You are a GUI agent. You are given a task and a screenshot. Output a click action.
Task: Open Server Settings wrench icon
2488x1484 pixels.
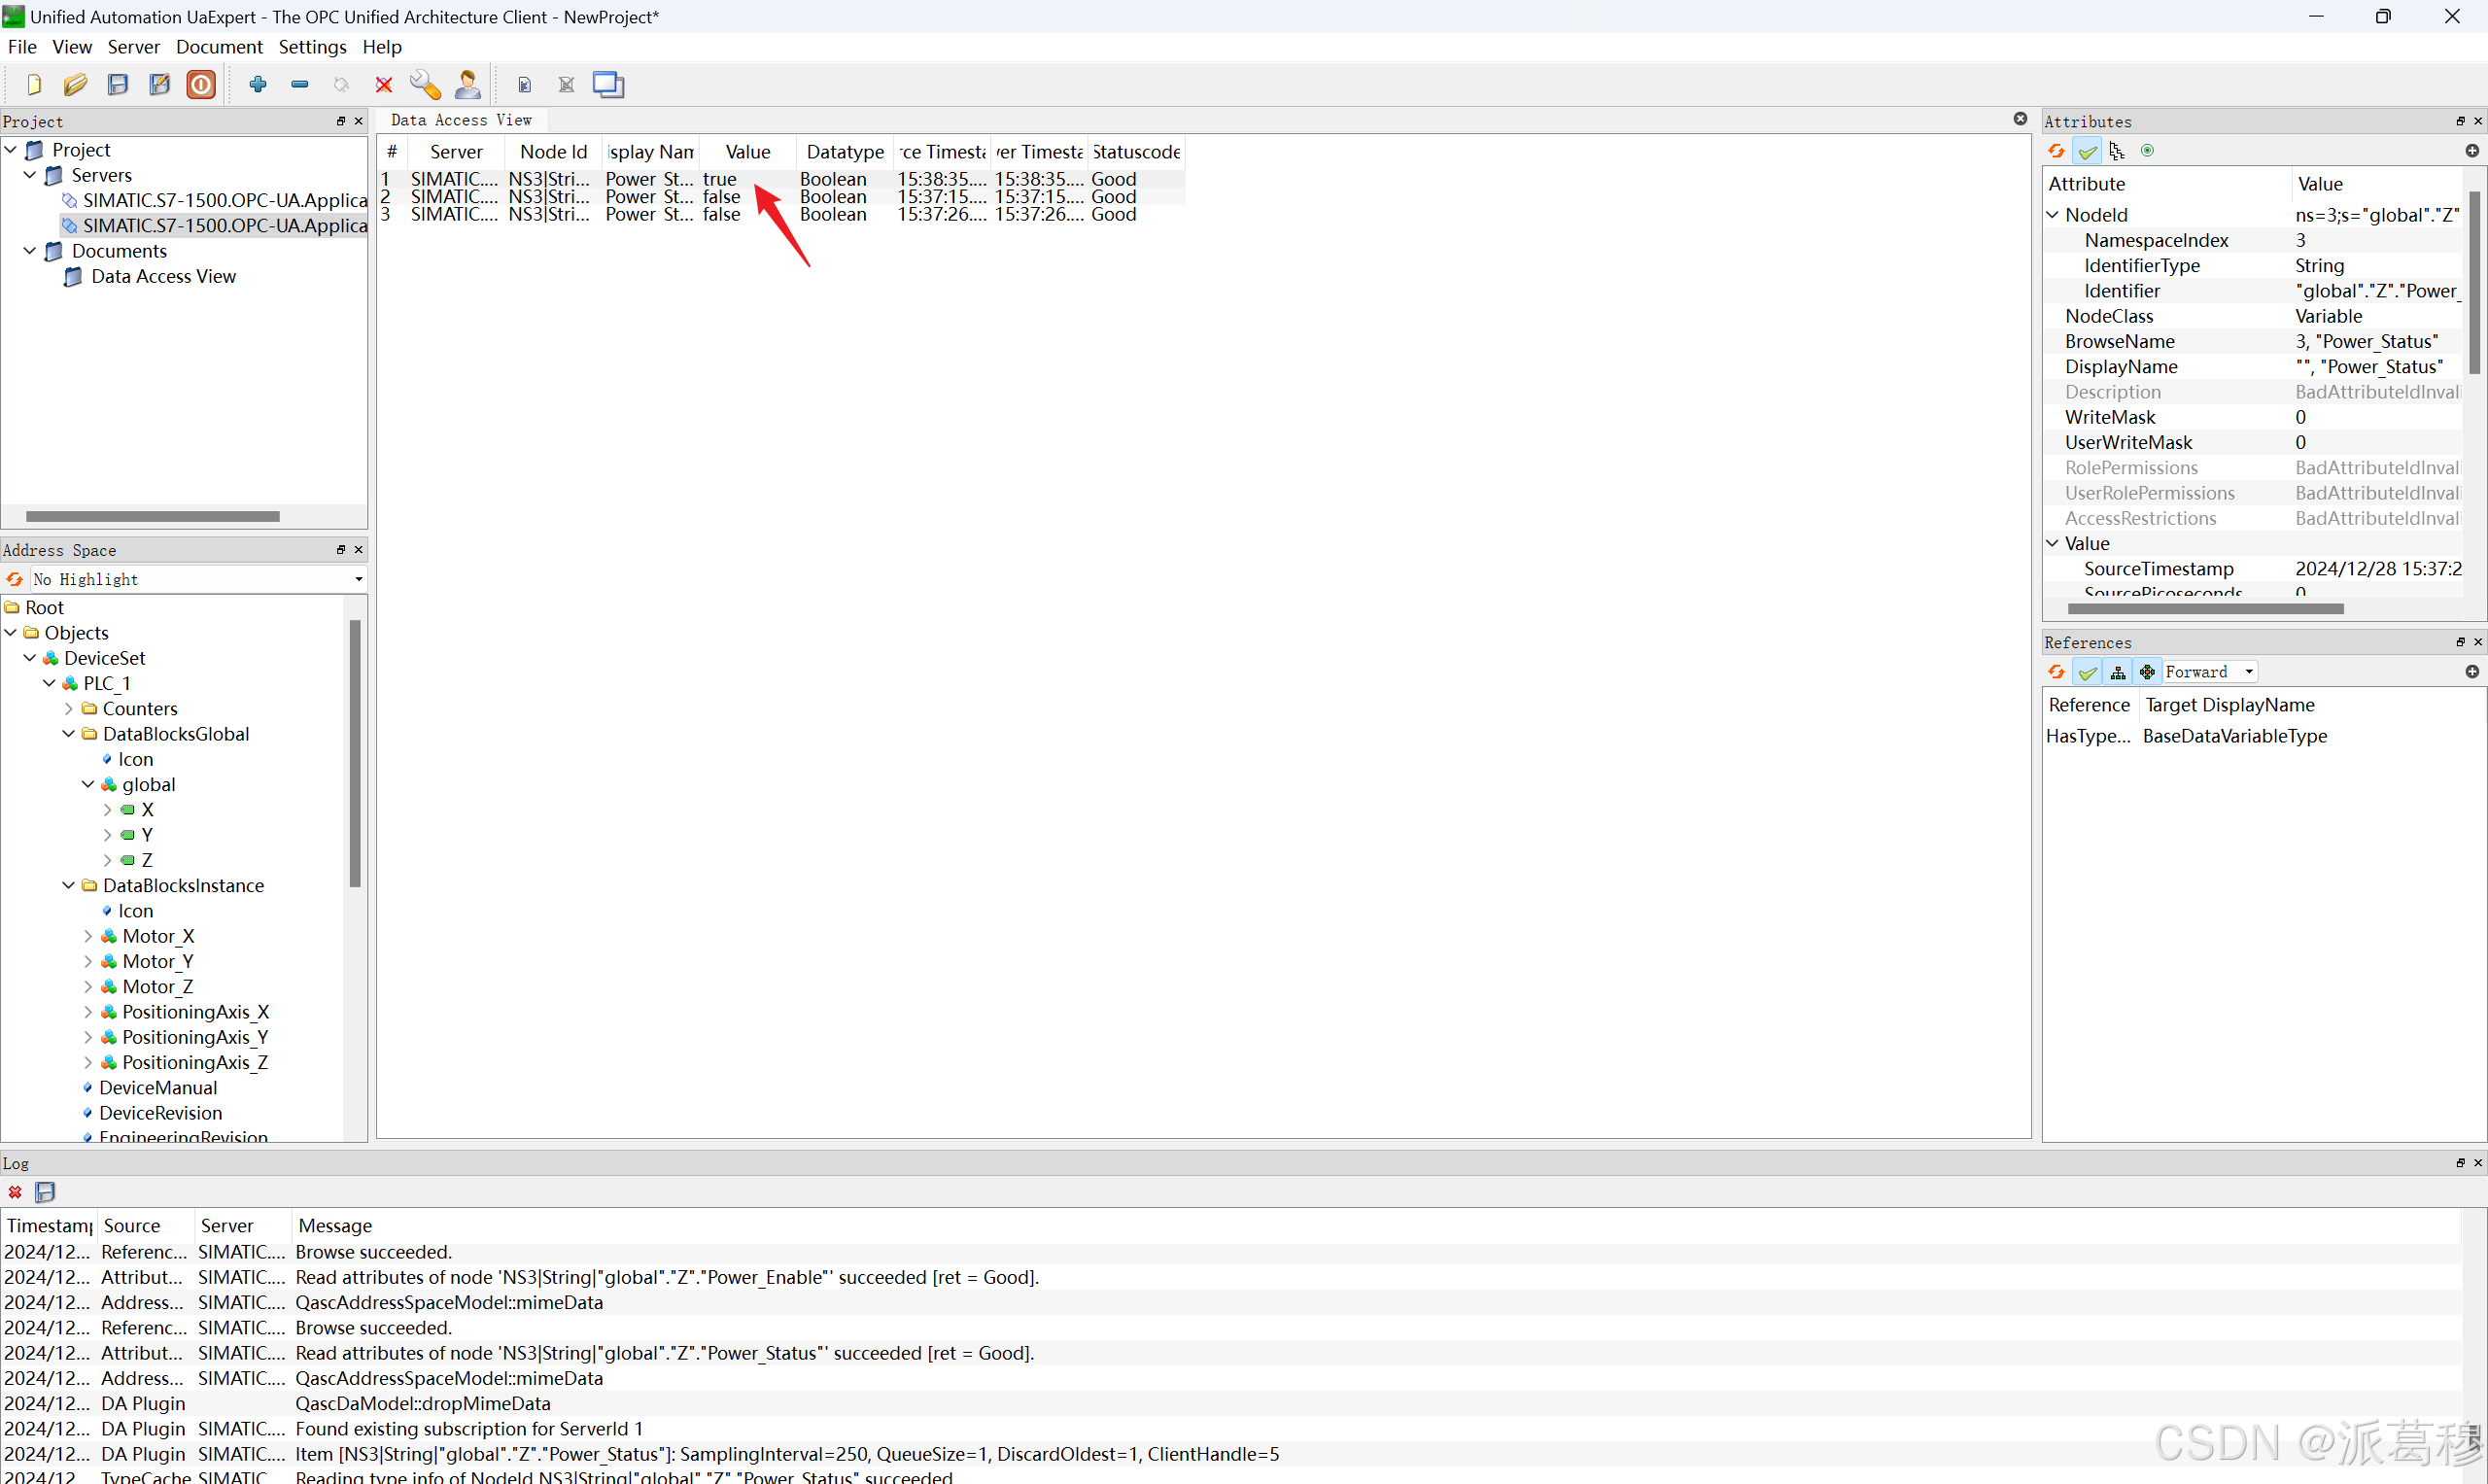pyautogui.click(x=425, y=85)
